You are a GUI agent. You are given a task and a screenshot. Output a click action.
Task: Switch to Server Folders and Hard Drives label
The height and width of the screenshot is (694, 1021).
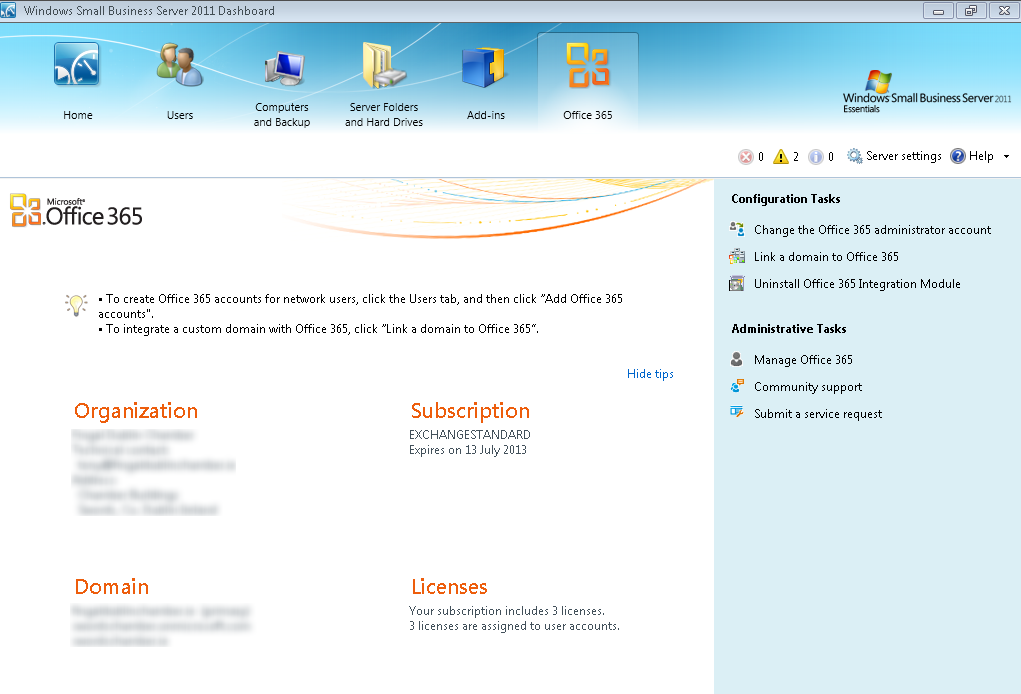point(384,115)
